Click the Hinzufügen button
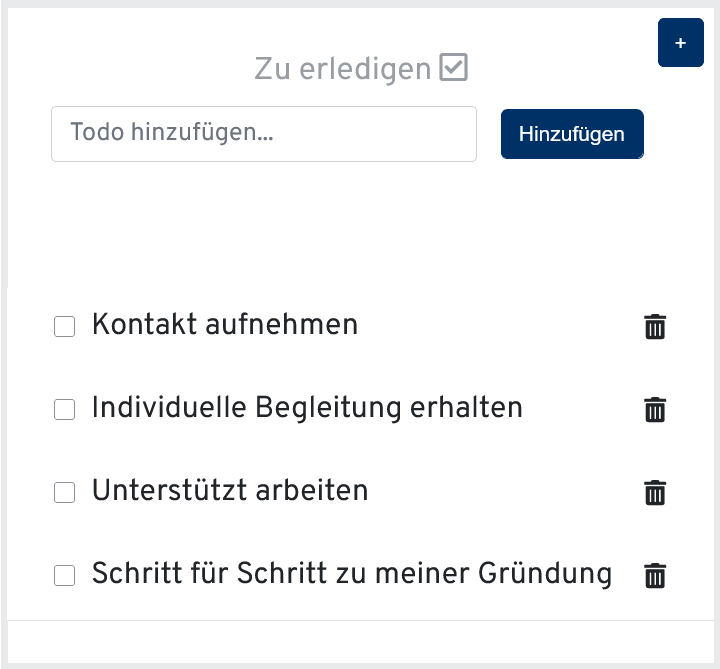The image size is (720, 669). pyautogui.click(x=572, y=134)
